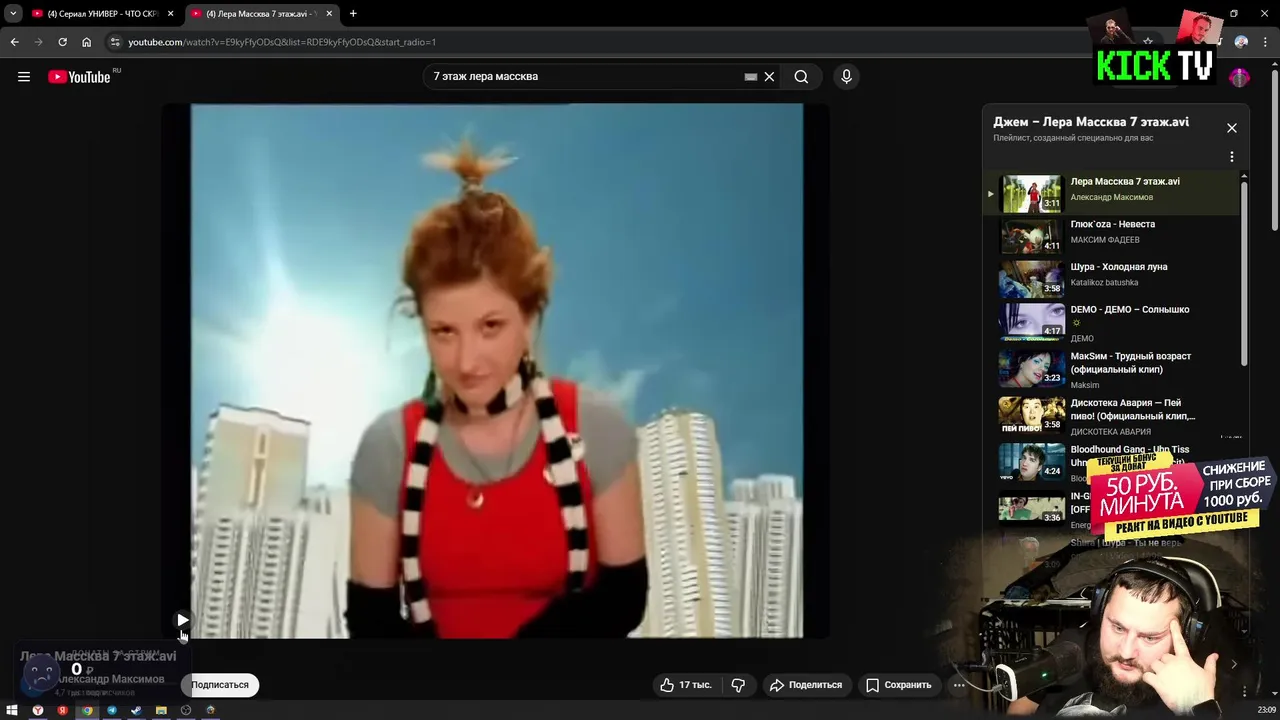Close the Сериал УНИВЕР tab
1280x720 pixels.
[x=171, y=14]
